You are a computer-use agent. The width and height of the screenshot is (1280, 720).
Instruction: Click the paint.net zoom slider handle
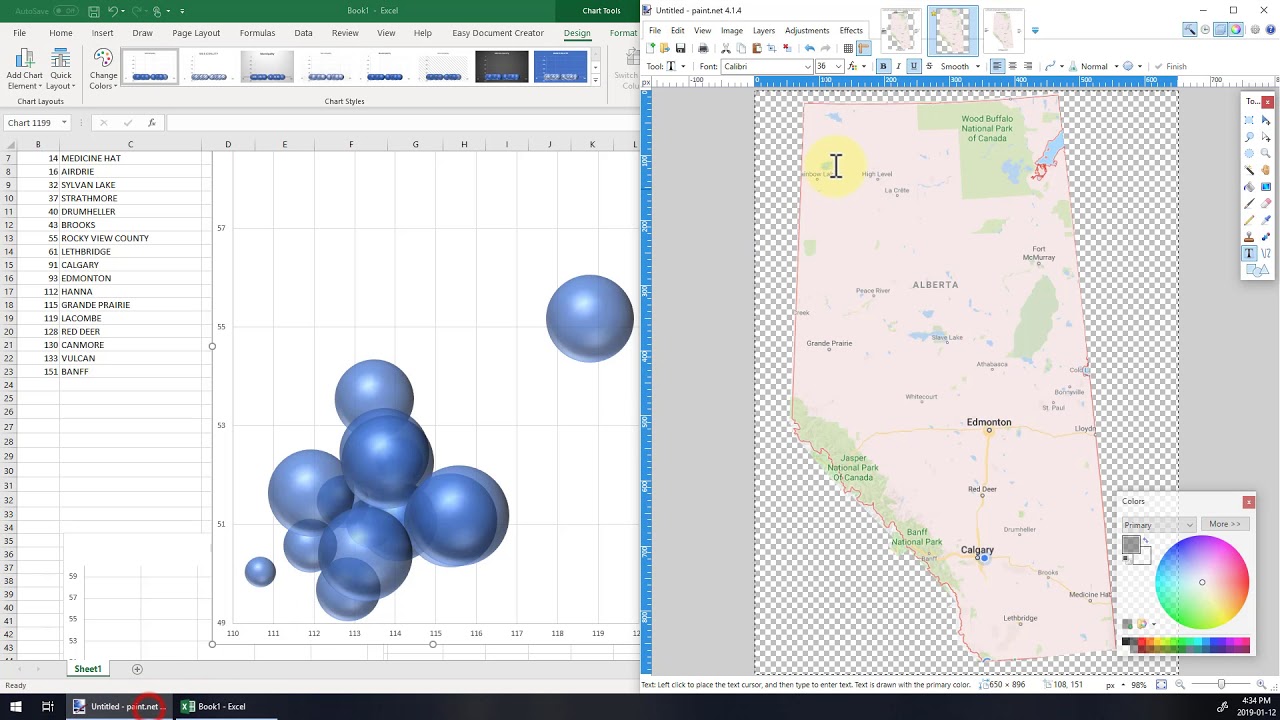click(1221, 684)
